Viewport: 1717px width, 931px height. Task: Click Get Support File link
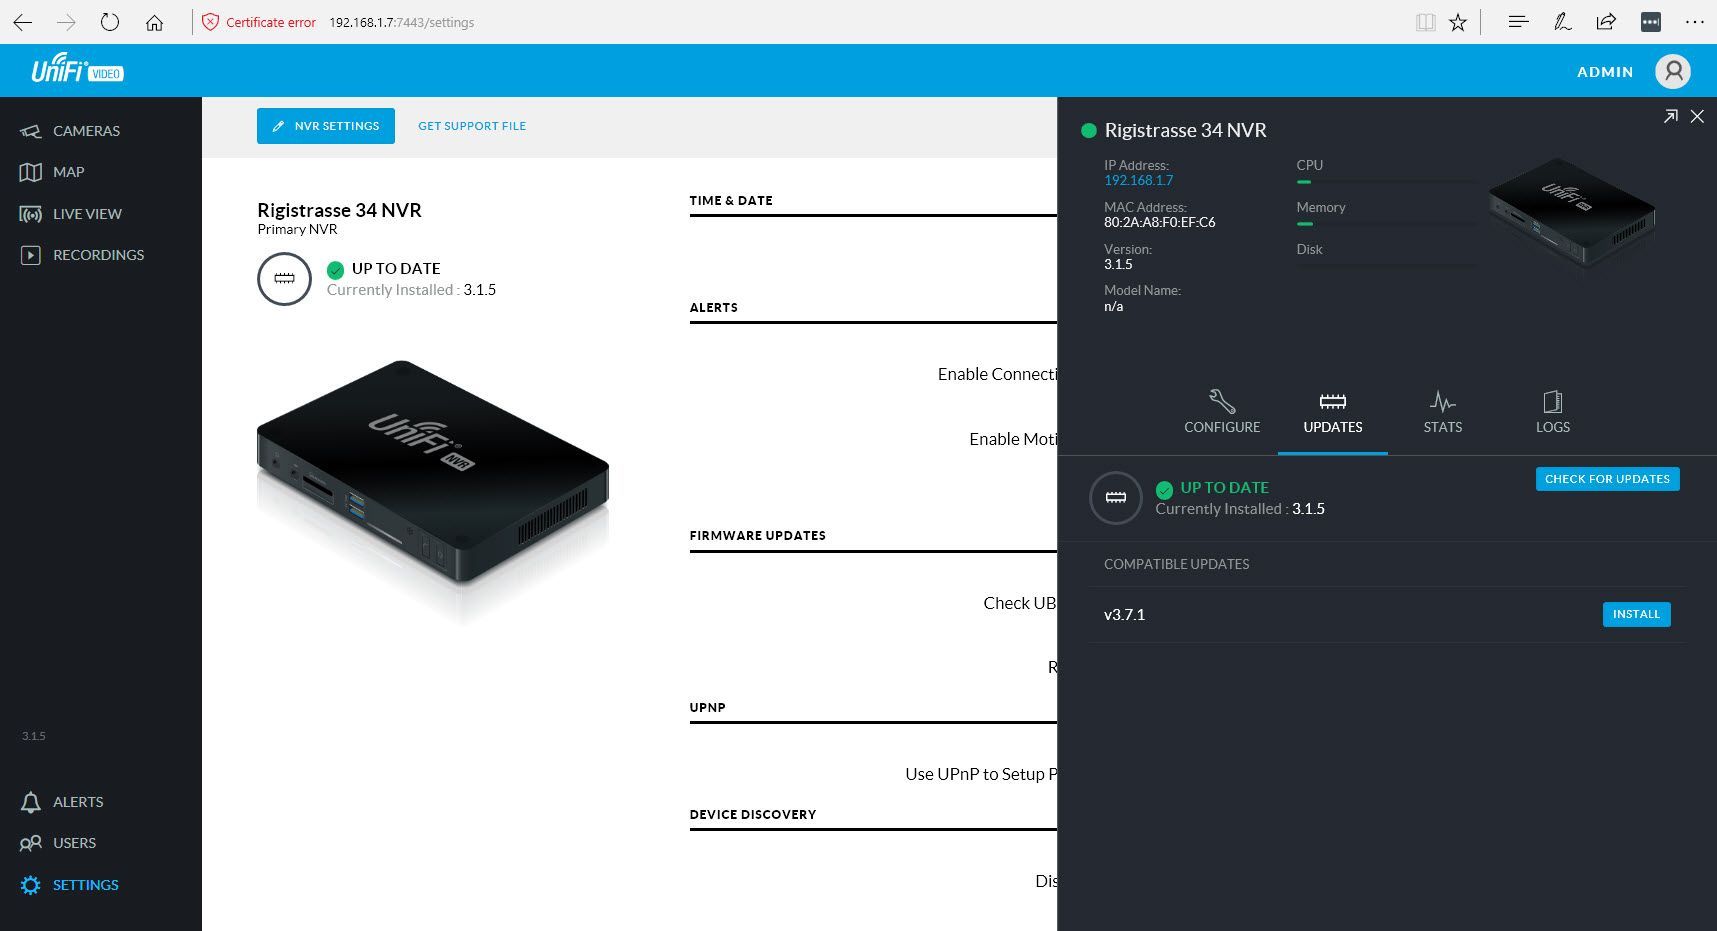point(472,126)
